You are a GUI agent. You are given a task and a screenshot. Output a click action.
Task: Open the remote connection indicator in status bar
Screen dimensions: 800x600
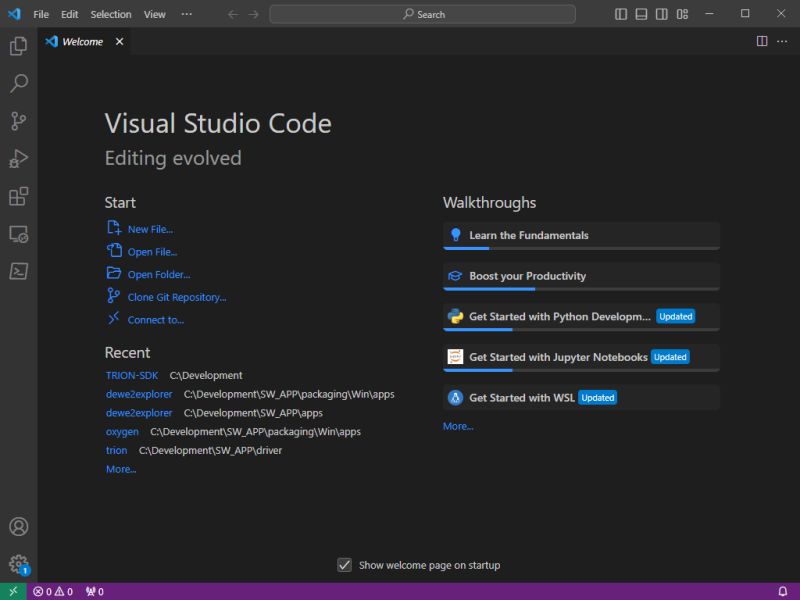point(14,591)
